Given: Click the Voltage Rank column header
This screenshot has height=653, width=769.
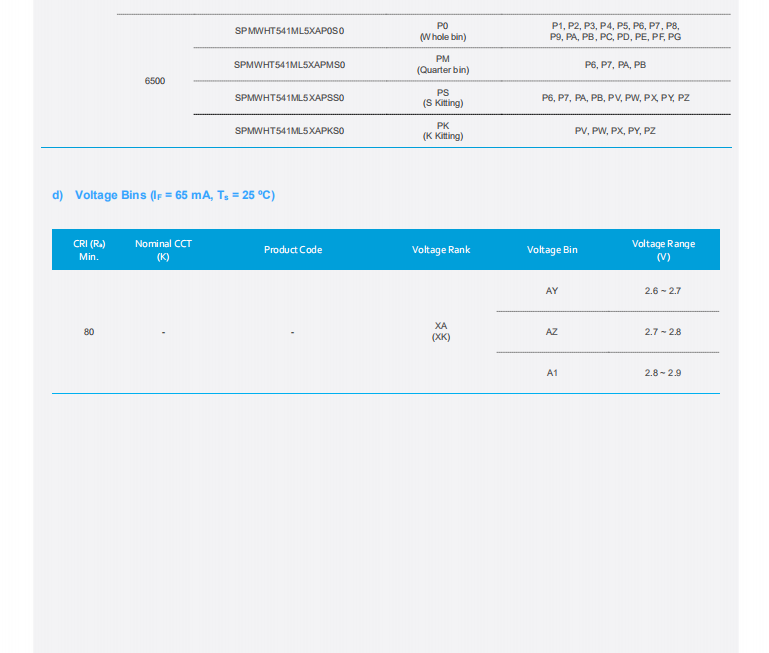Looking at the screenshot, I should [x=441, y=250].
